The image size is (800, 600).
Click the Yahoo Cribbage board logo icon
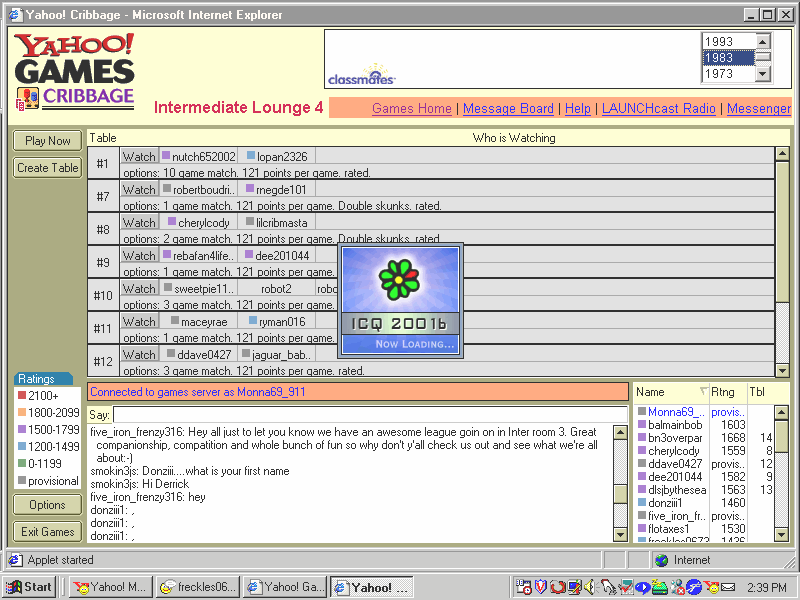[x=28, y=98]
